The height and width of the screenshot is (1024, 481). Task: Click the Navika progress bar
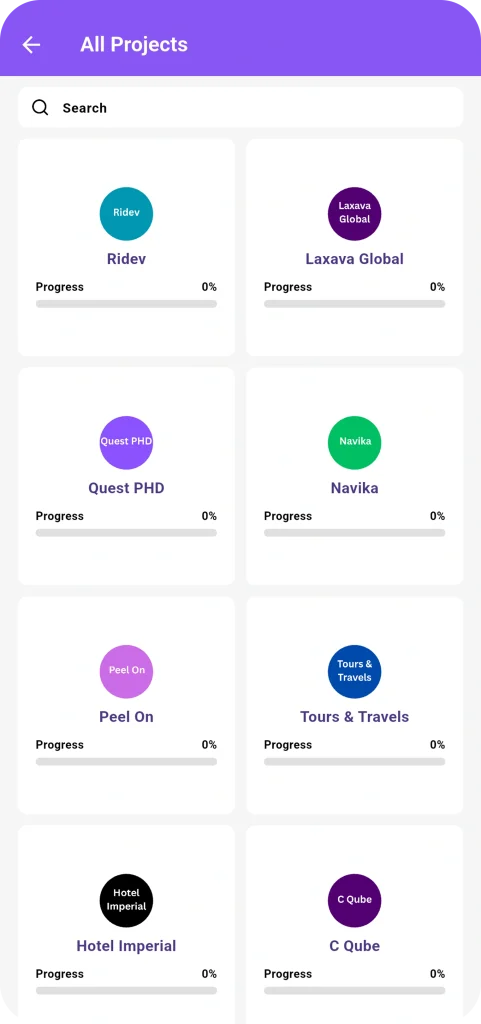point(354,533)
